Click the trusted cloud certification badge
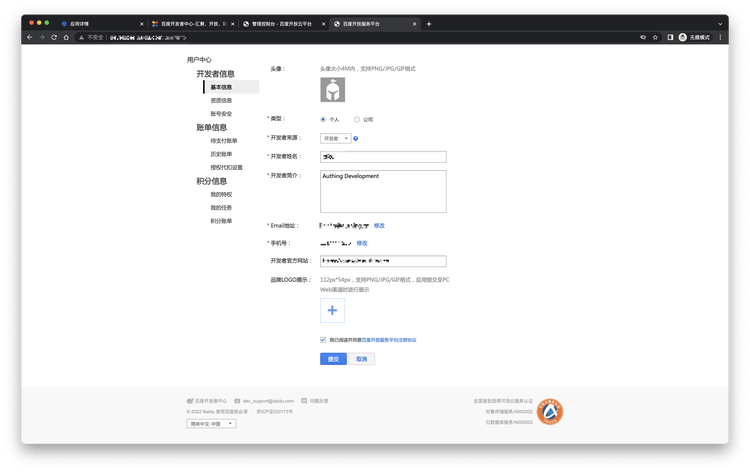750x472 pixels. click(x=550, y=410)
